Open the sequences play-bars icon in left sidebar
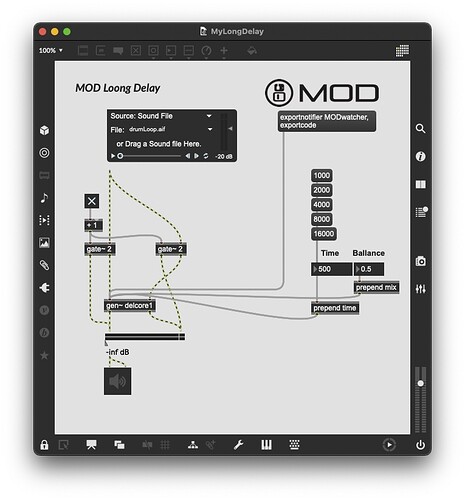Viewport: 464px width, 500px height. click(x=44, y=220)
